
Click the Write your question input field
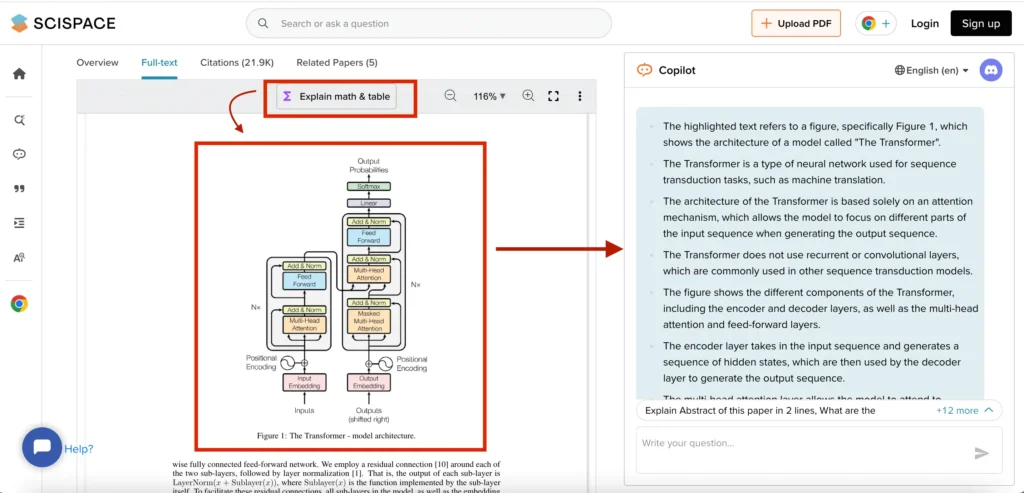[x=800, y=443]
